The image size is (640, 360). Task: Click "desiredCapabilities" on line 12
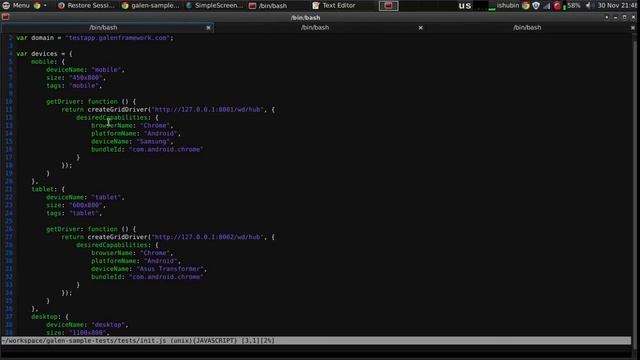pos(111,118)
